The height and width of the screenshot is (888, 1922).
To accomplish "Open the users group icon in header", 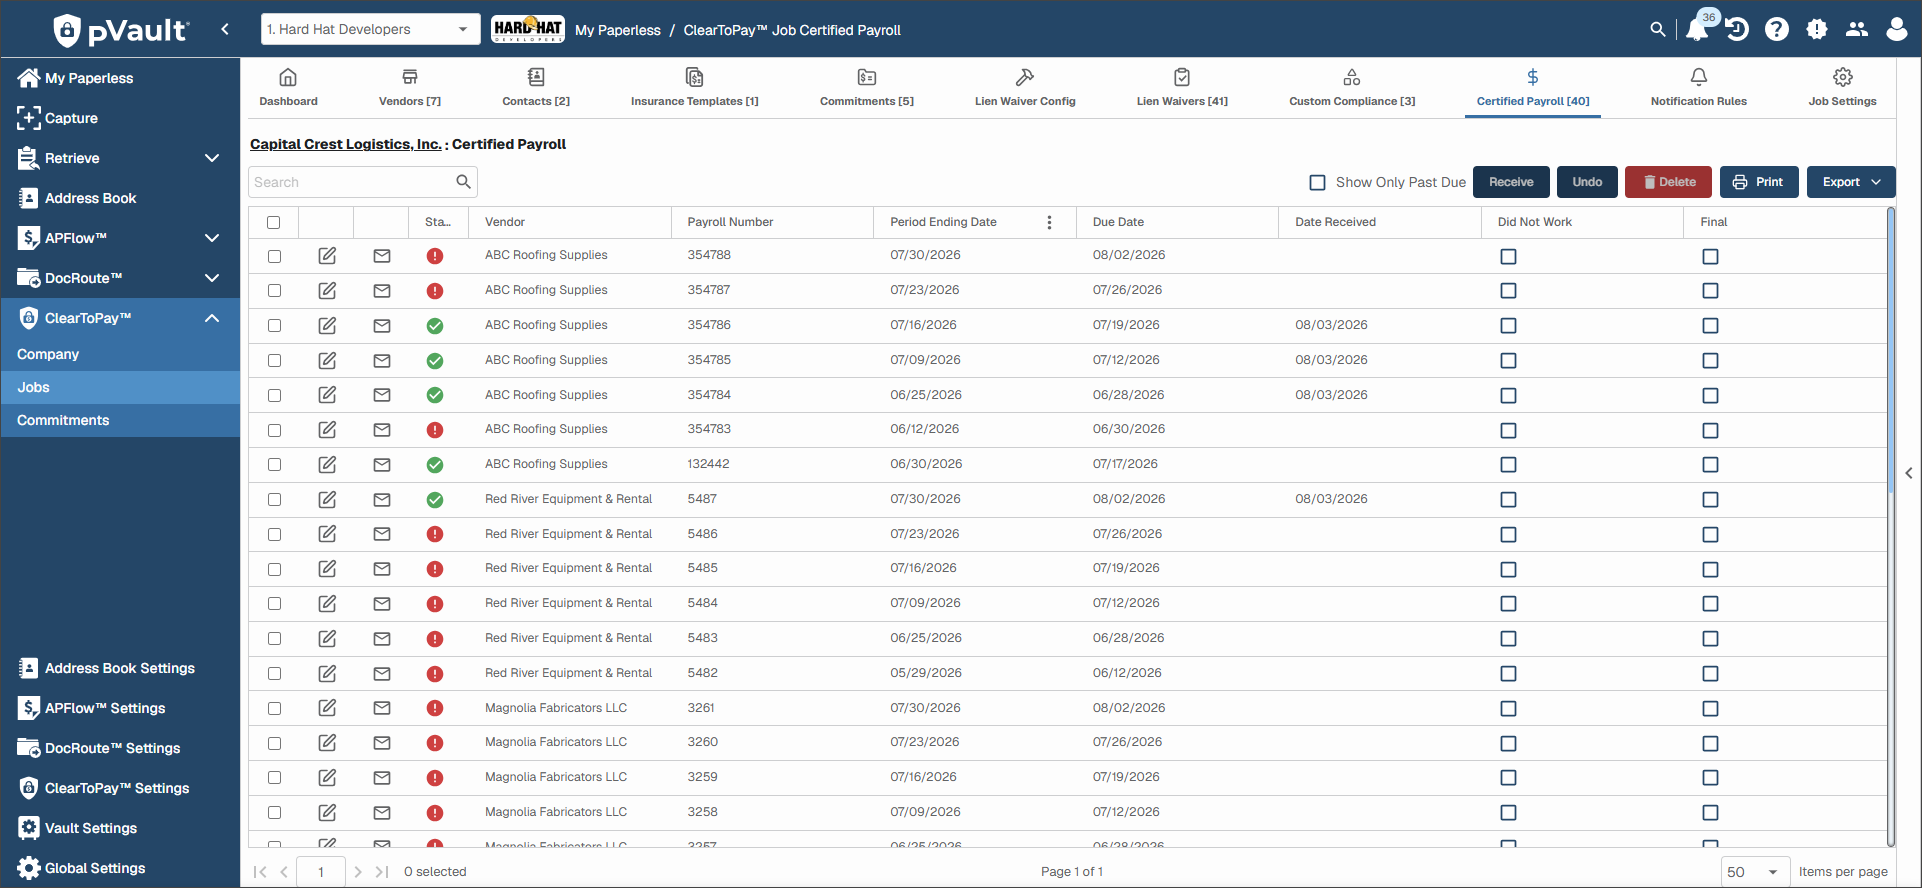I will (1857, 30).
